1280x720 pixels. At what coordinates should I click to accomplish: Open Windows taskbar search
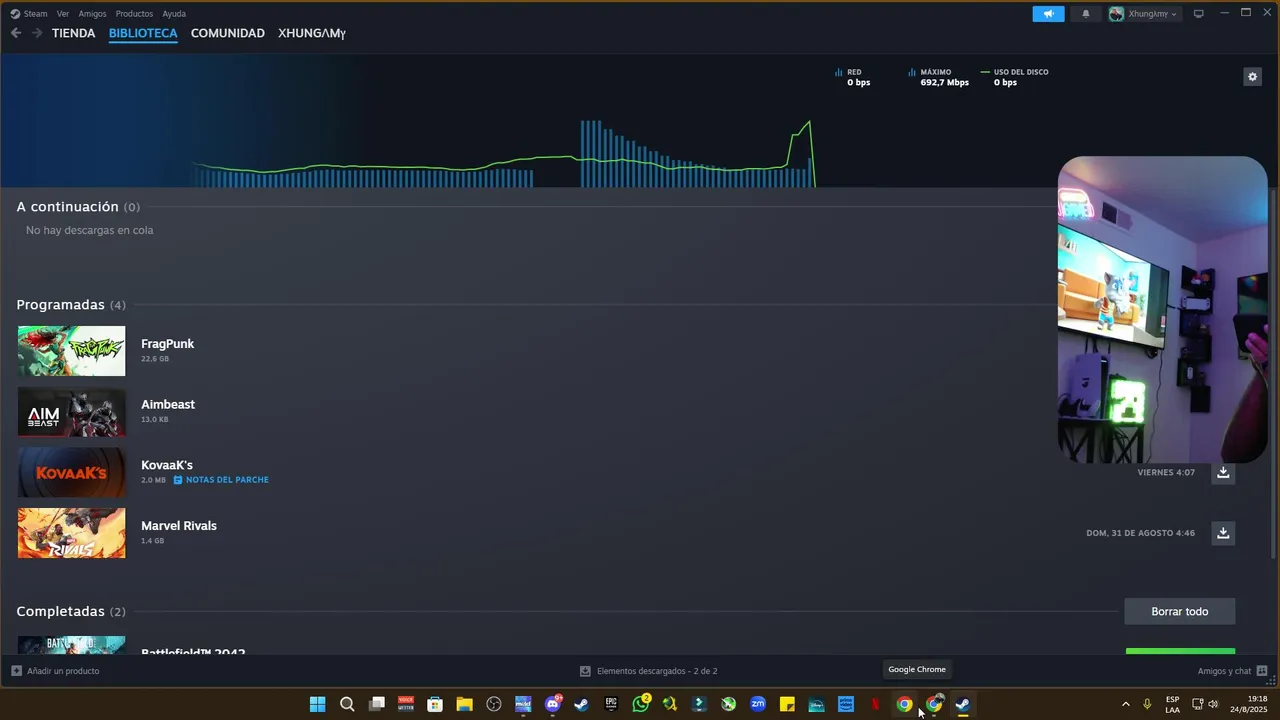coord(347,704)
